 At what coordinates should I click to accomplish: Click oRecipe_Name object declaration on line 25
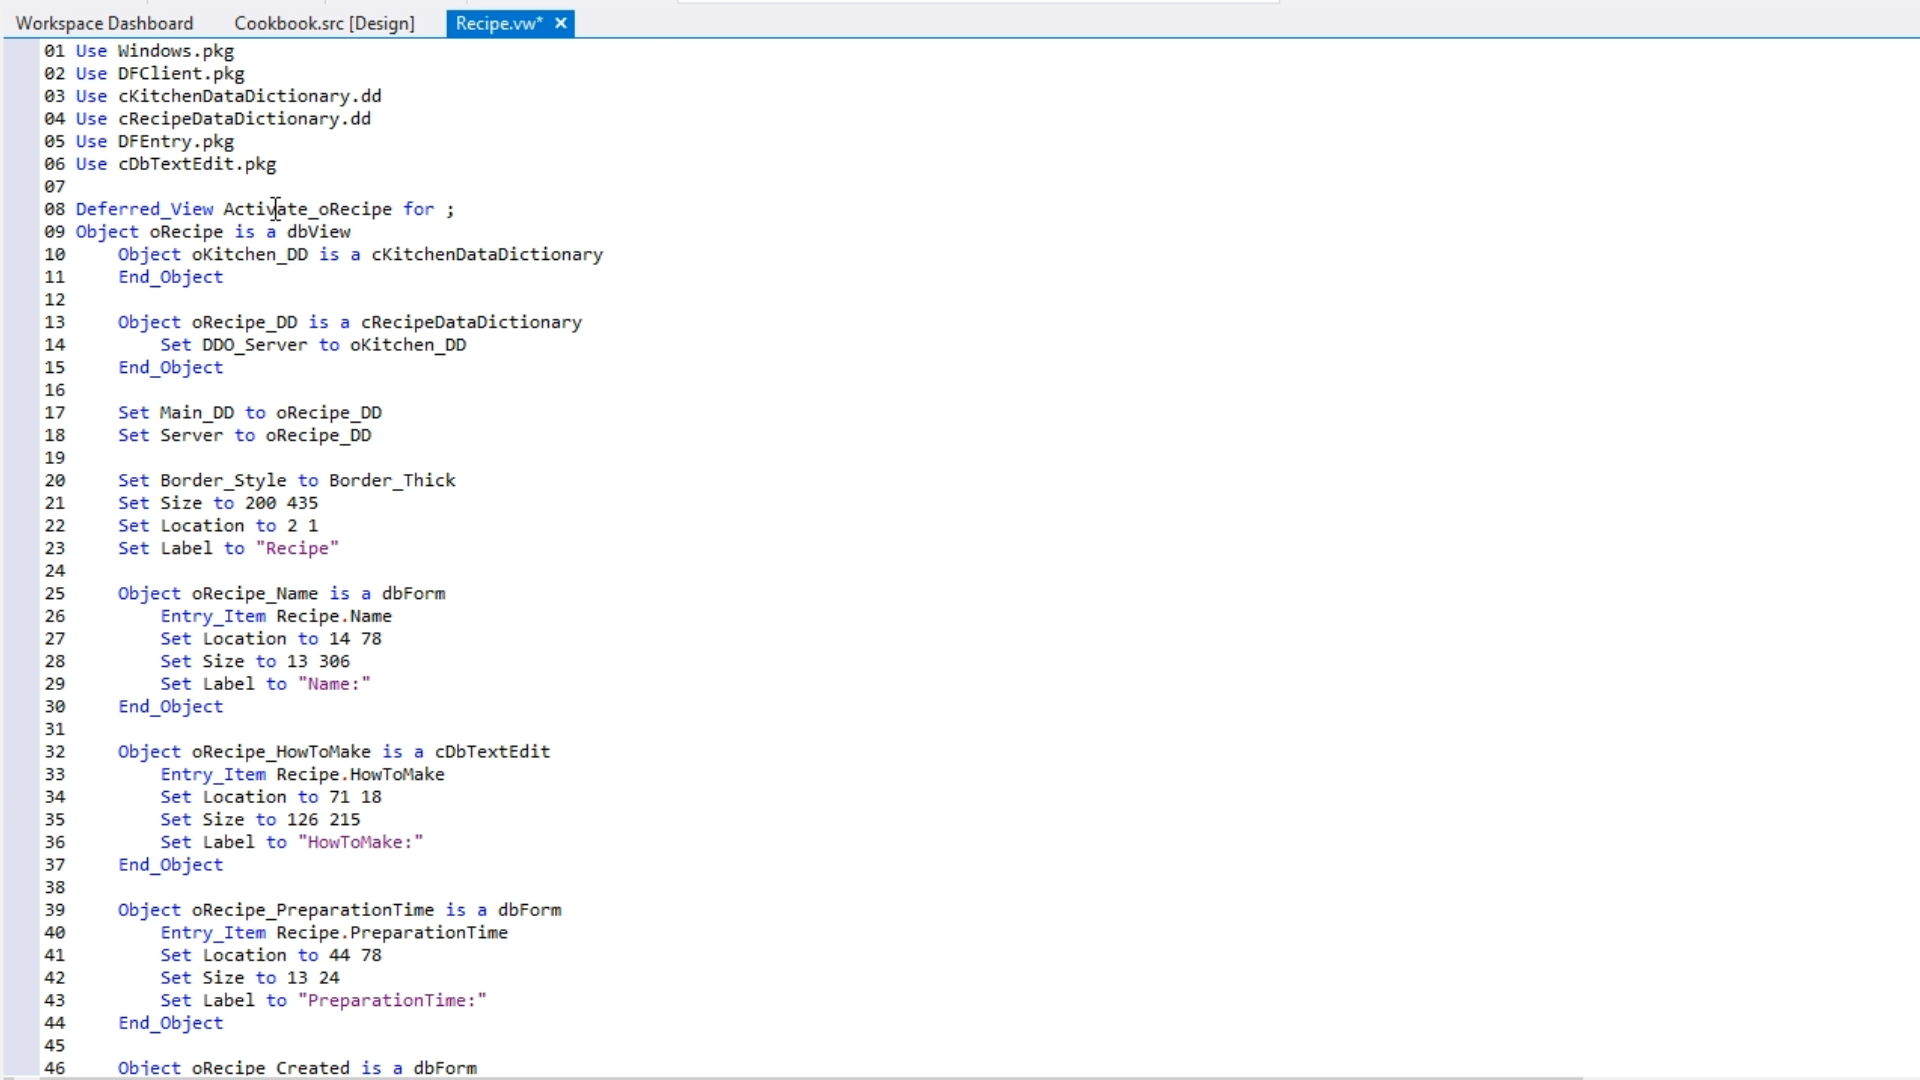pyautogui.click(x=254, y=593)
